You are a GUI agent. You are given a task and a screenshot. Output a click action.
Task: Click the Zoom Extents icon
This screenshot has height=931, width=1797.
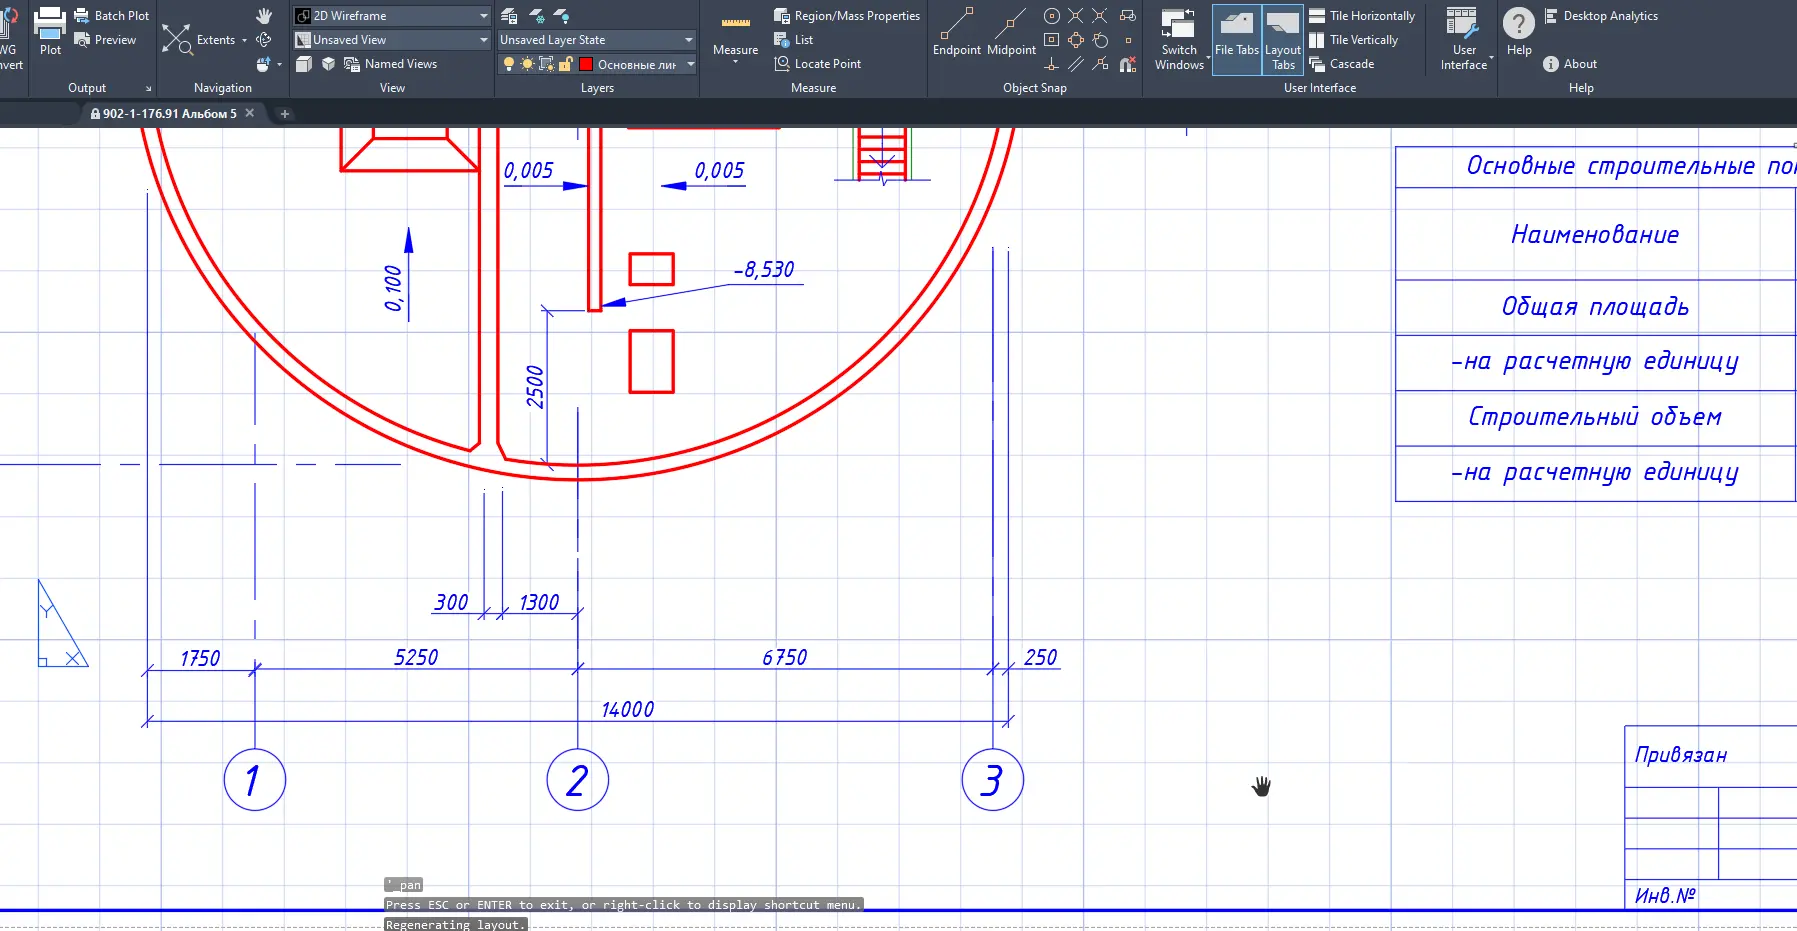[177, 40]
